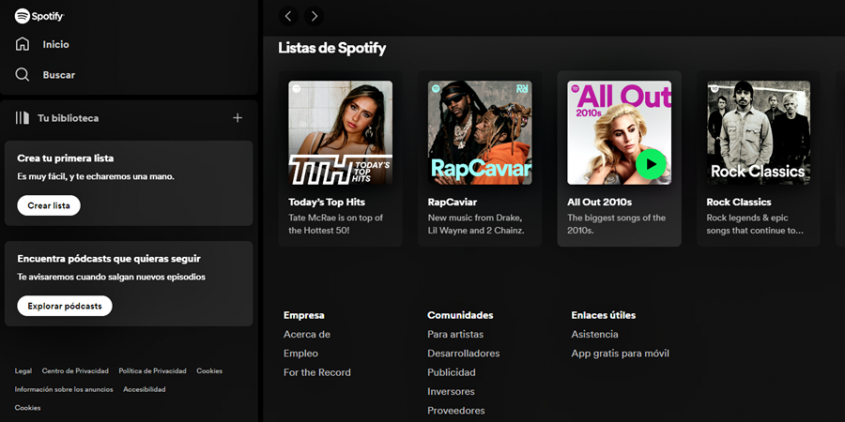Click 'Crea tu primera lista' heading
The width and height of the screenshot is (845, 422).
coord(65,158)
